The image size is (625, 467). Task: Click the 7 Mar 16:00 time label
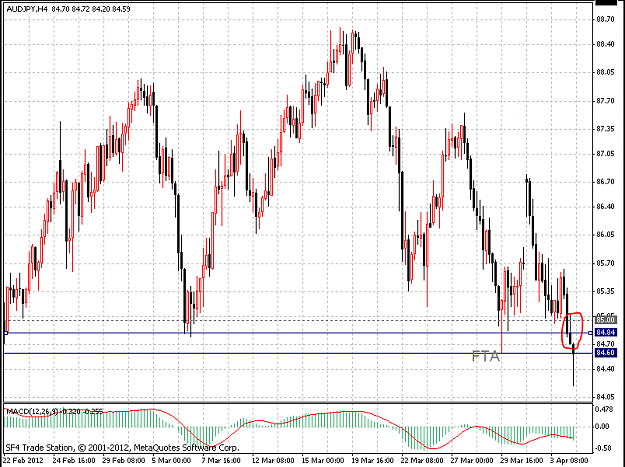(222, 461)
